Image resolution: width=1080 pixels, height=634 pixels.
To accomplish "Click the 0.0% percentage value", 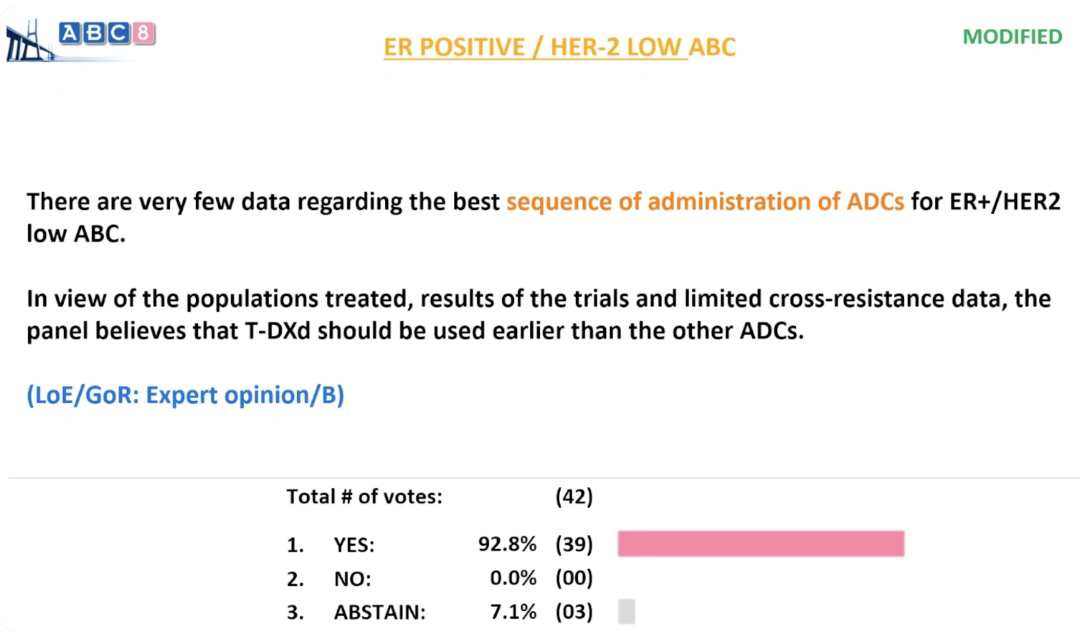I will (512, 578).
